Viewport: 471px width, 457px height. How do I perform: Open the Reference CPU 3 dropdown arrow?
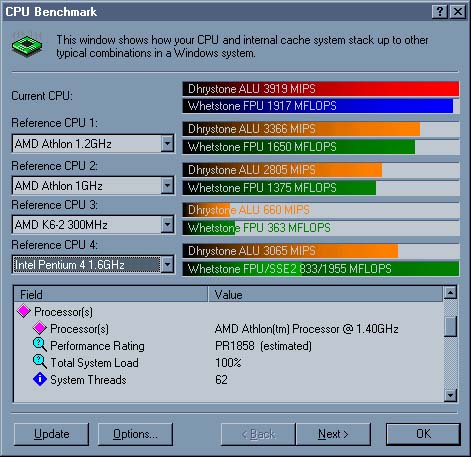click(167, 224)
